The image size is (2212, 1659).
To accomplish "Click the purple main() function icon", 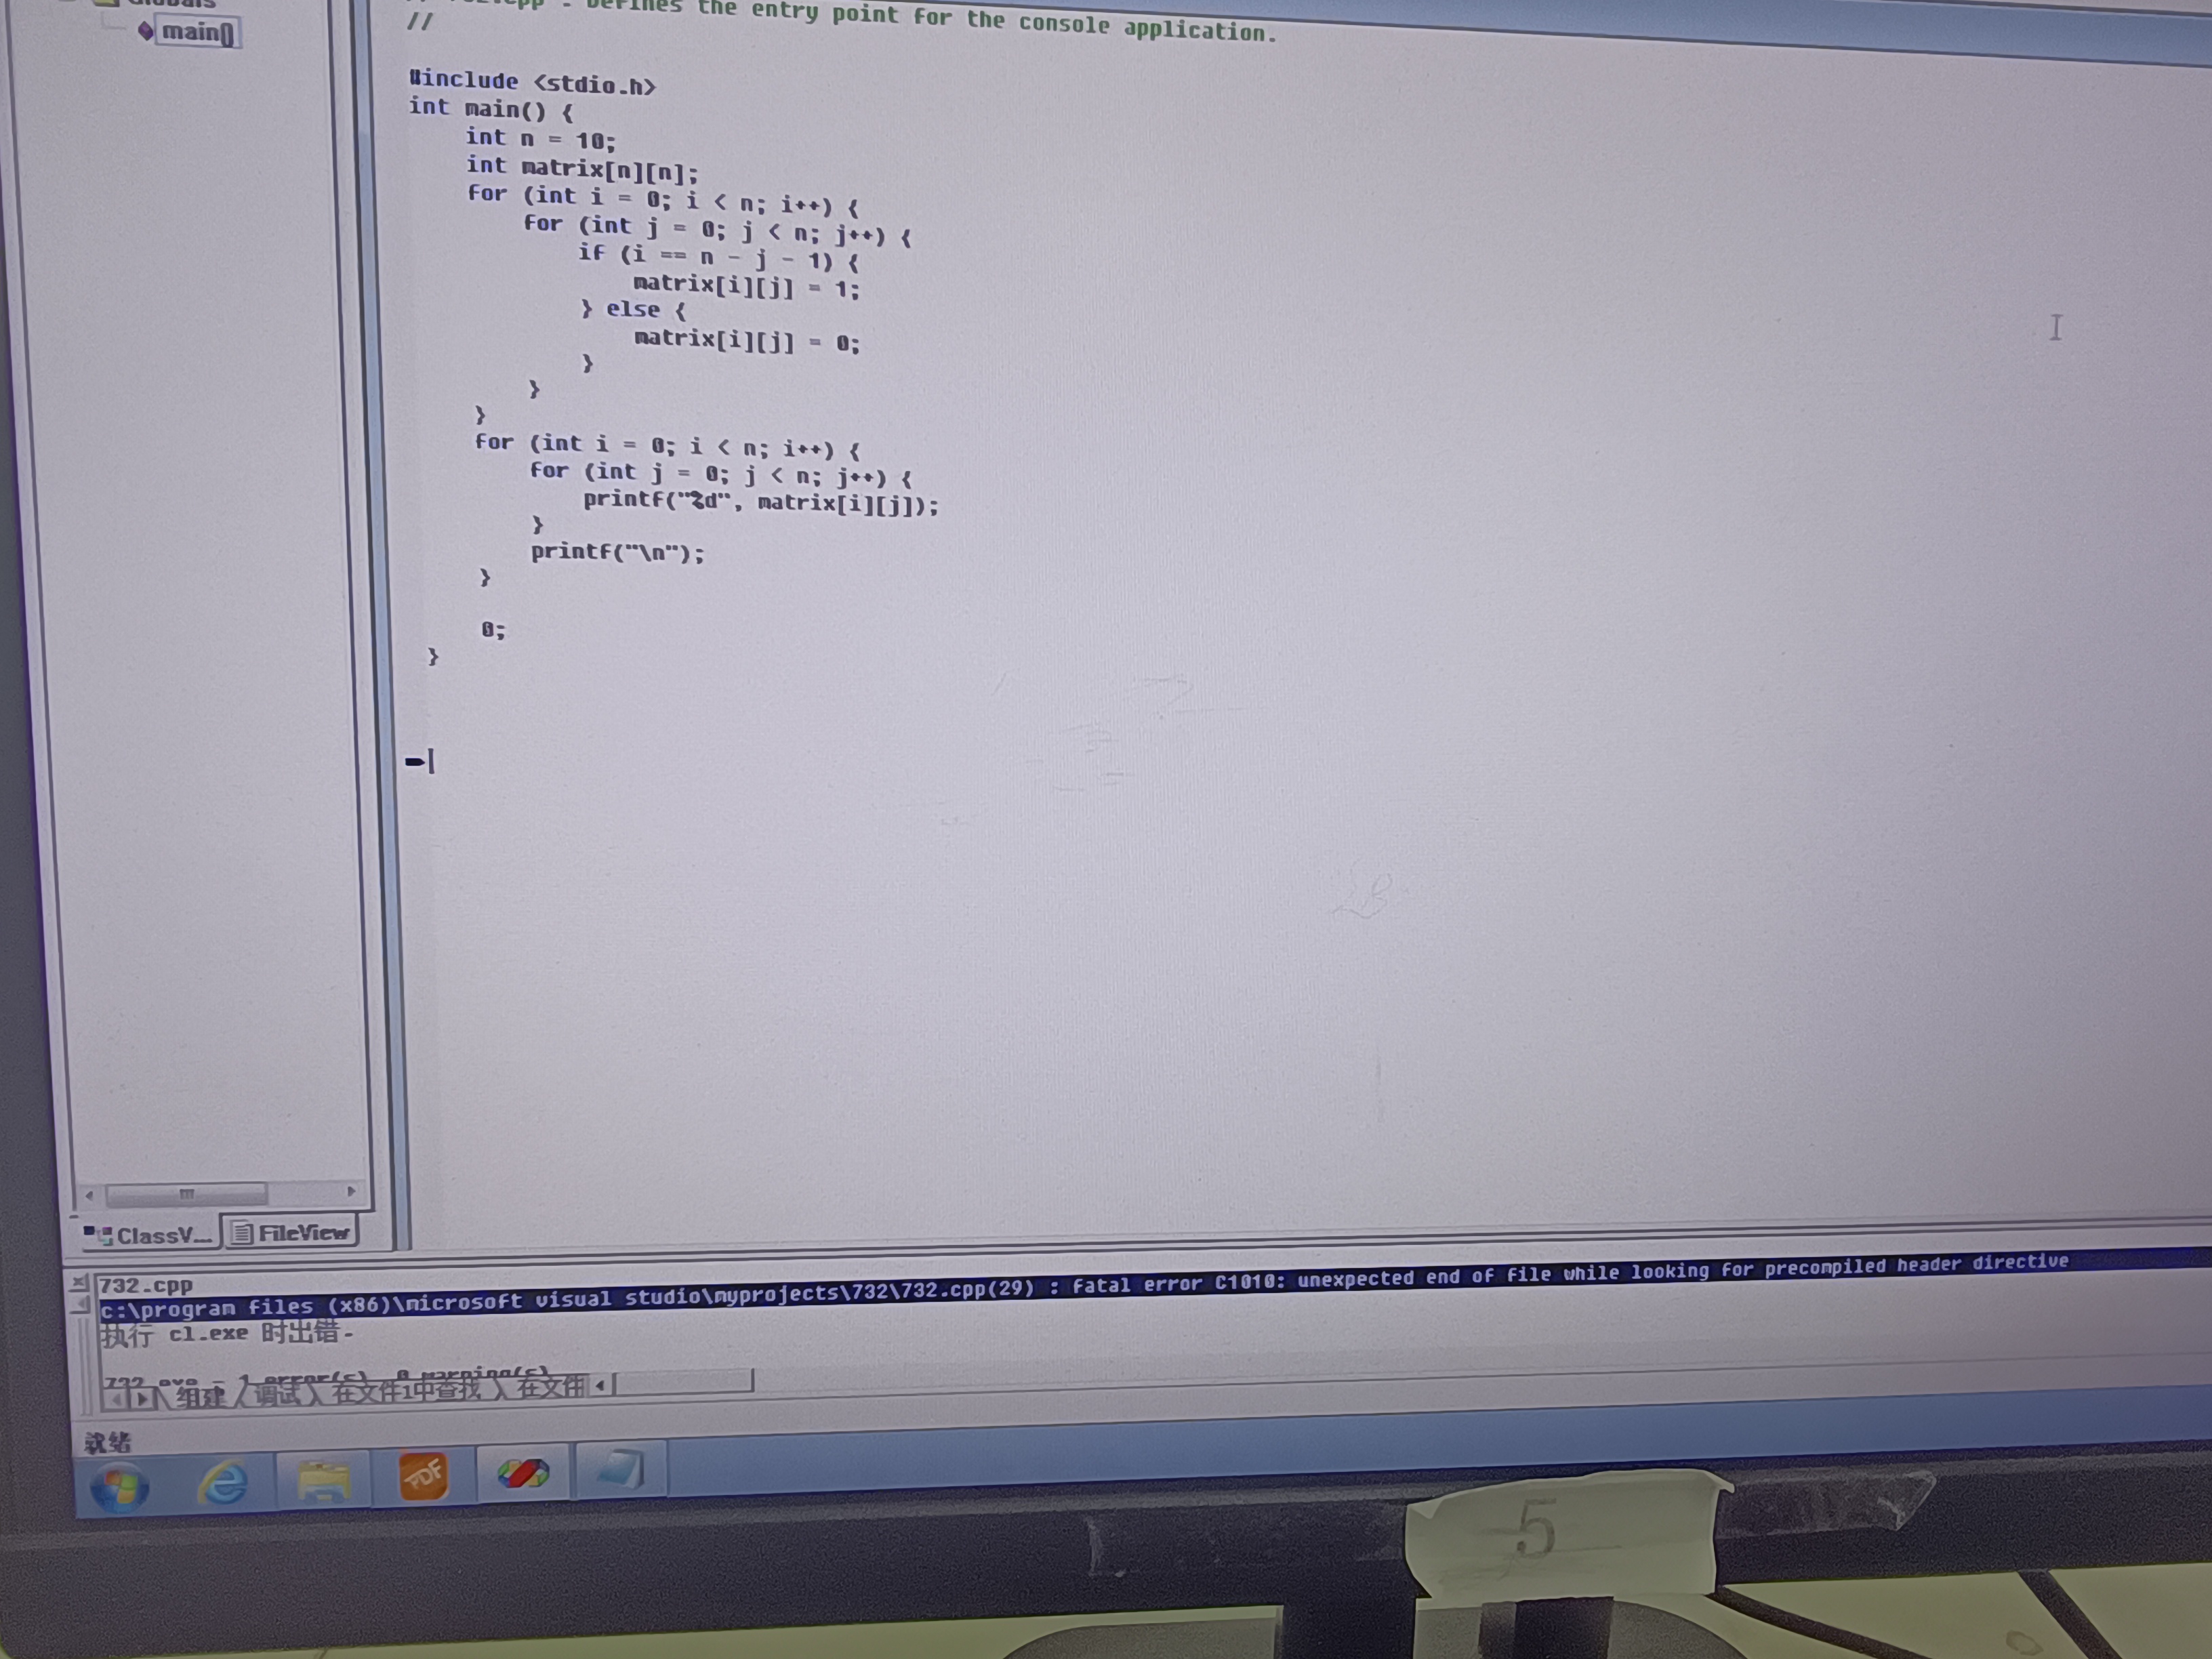I will tap(146, 31).
